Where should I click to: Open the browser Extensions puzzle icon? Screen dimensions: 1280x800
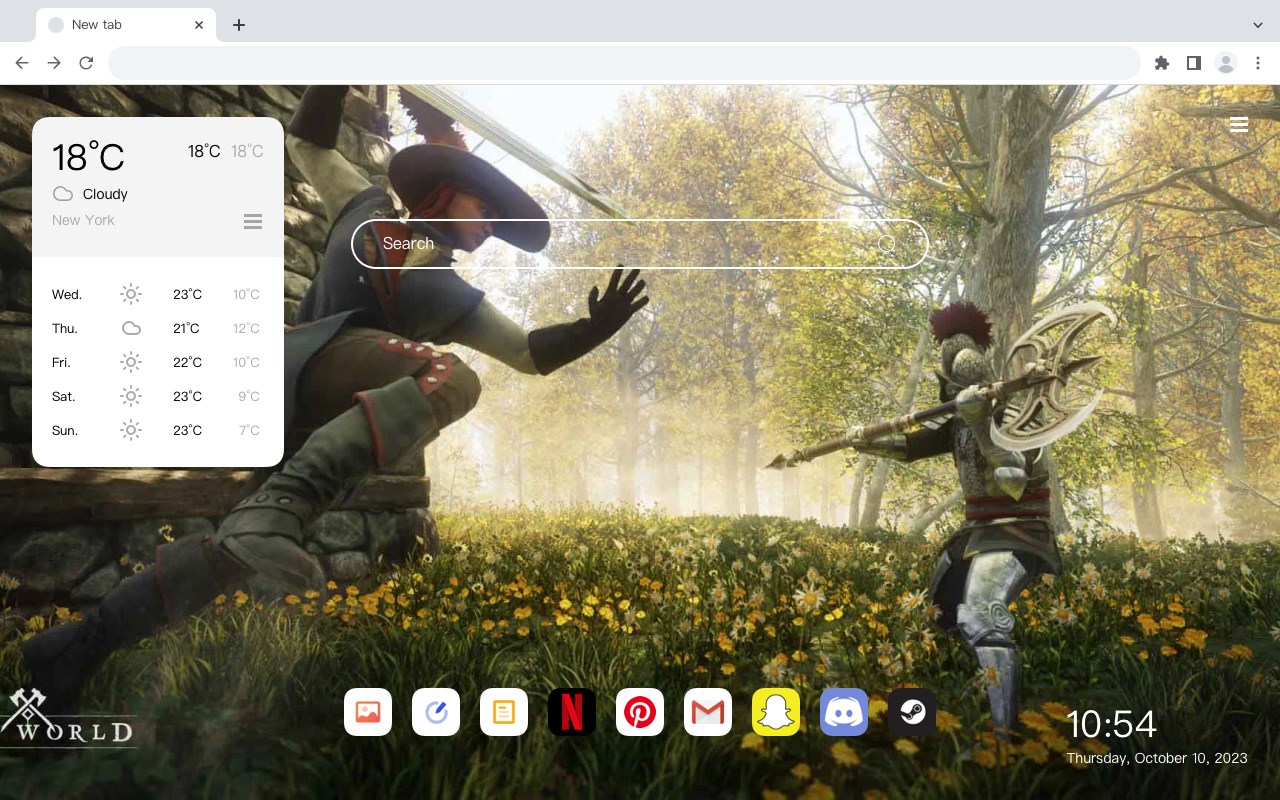1161,63
